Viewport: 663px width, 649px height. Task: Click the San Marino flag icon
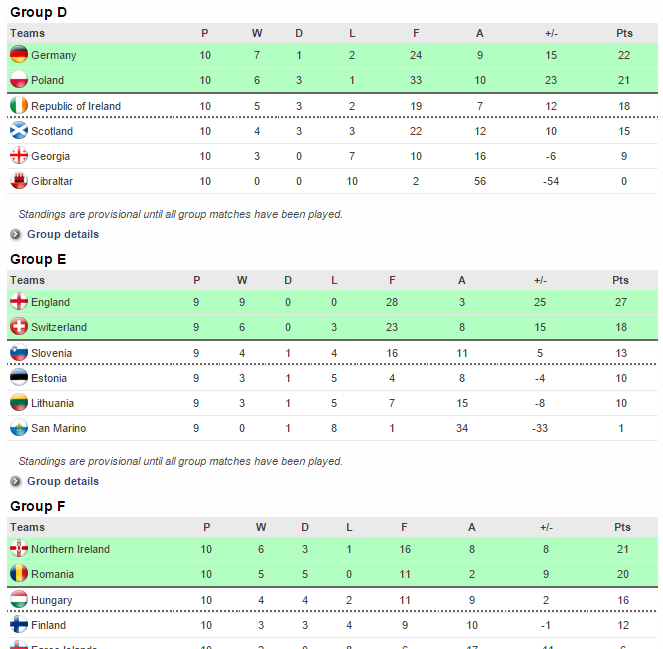coord(18,428)
